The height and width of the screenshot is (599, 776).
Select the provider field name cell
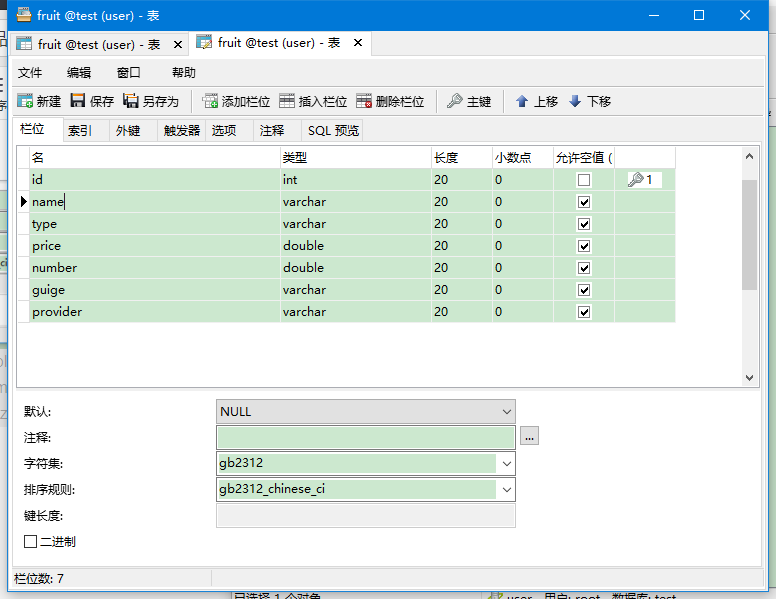click(x=154, y=312)
